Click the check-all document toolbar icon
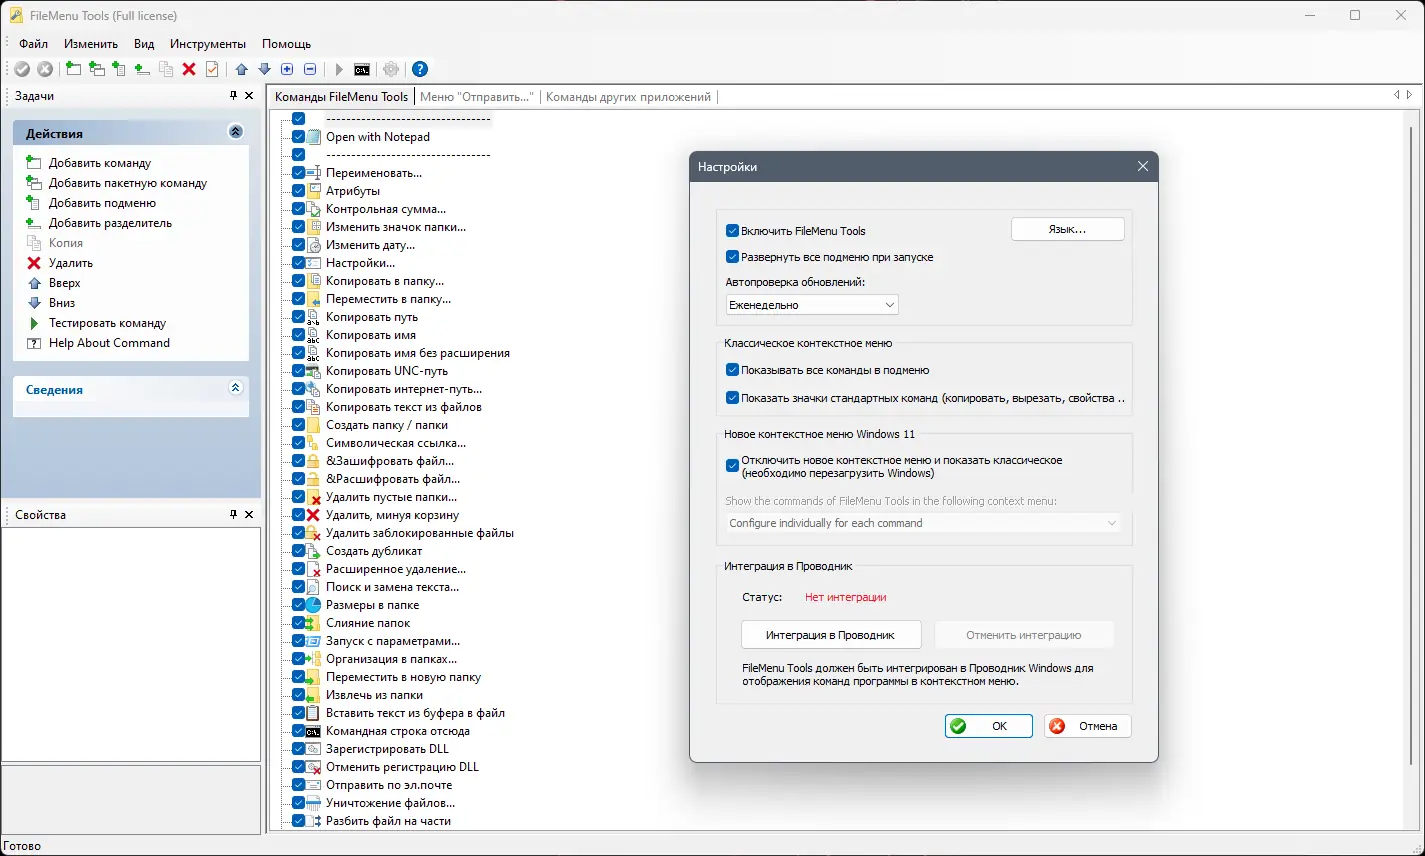The image size is (1425, 856). (x=212, y=69)
